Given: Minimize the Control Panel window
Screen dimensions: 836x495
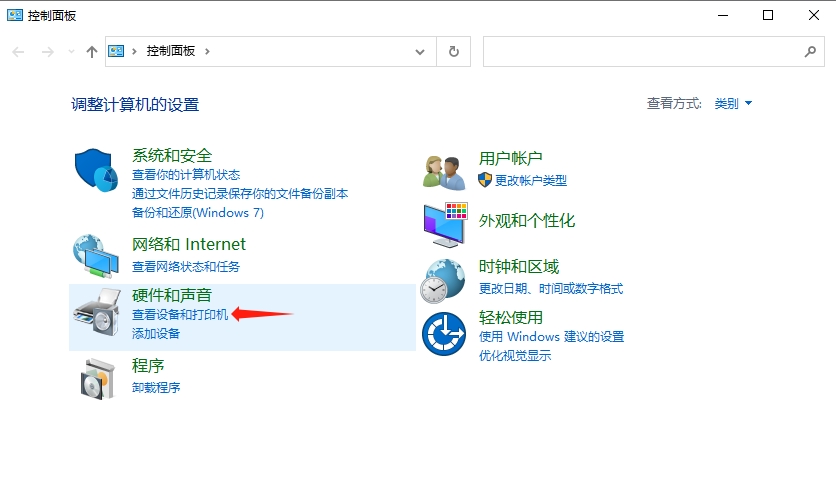Looking at the screenshot, I should tap(723, 15).
